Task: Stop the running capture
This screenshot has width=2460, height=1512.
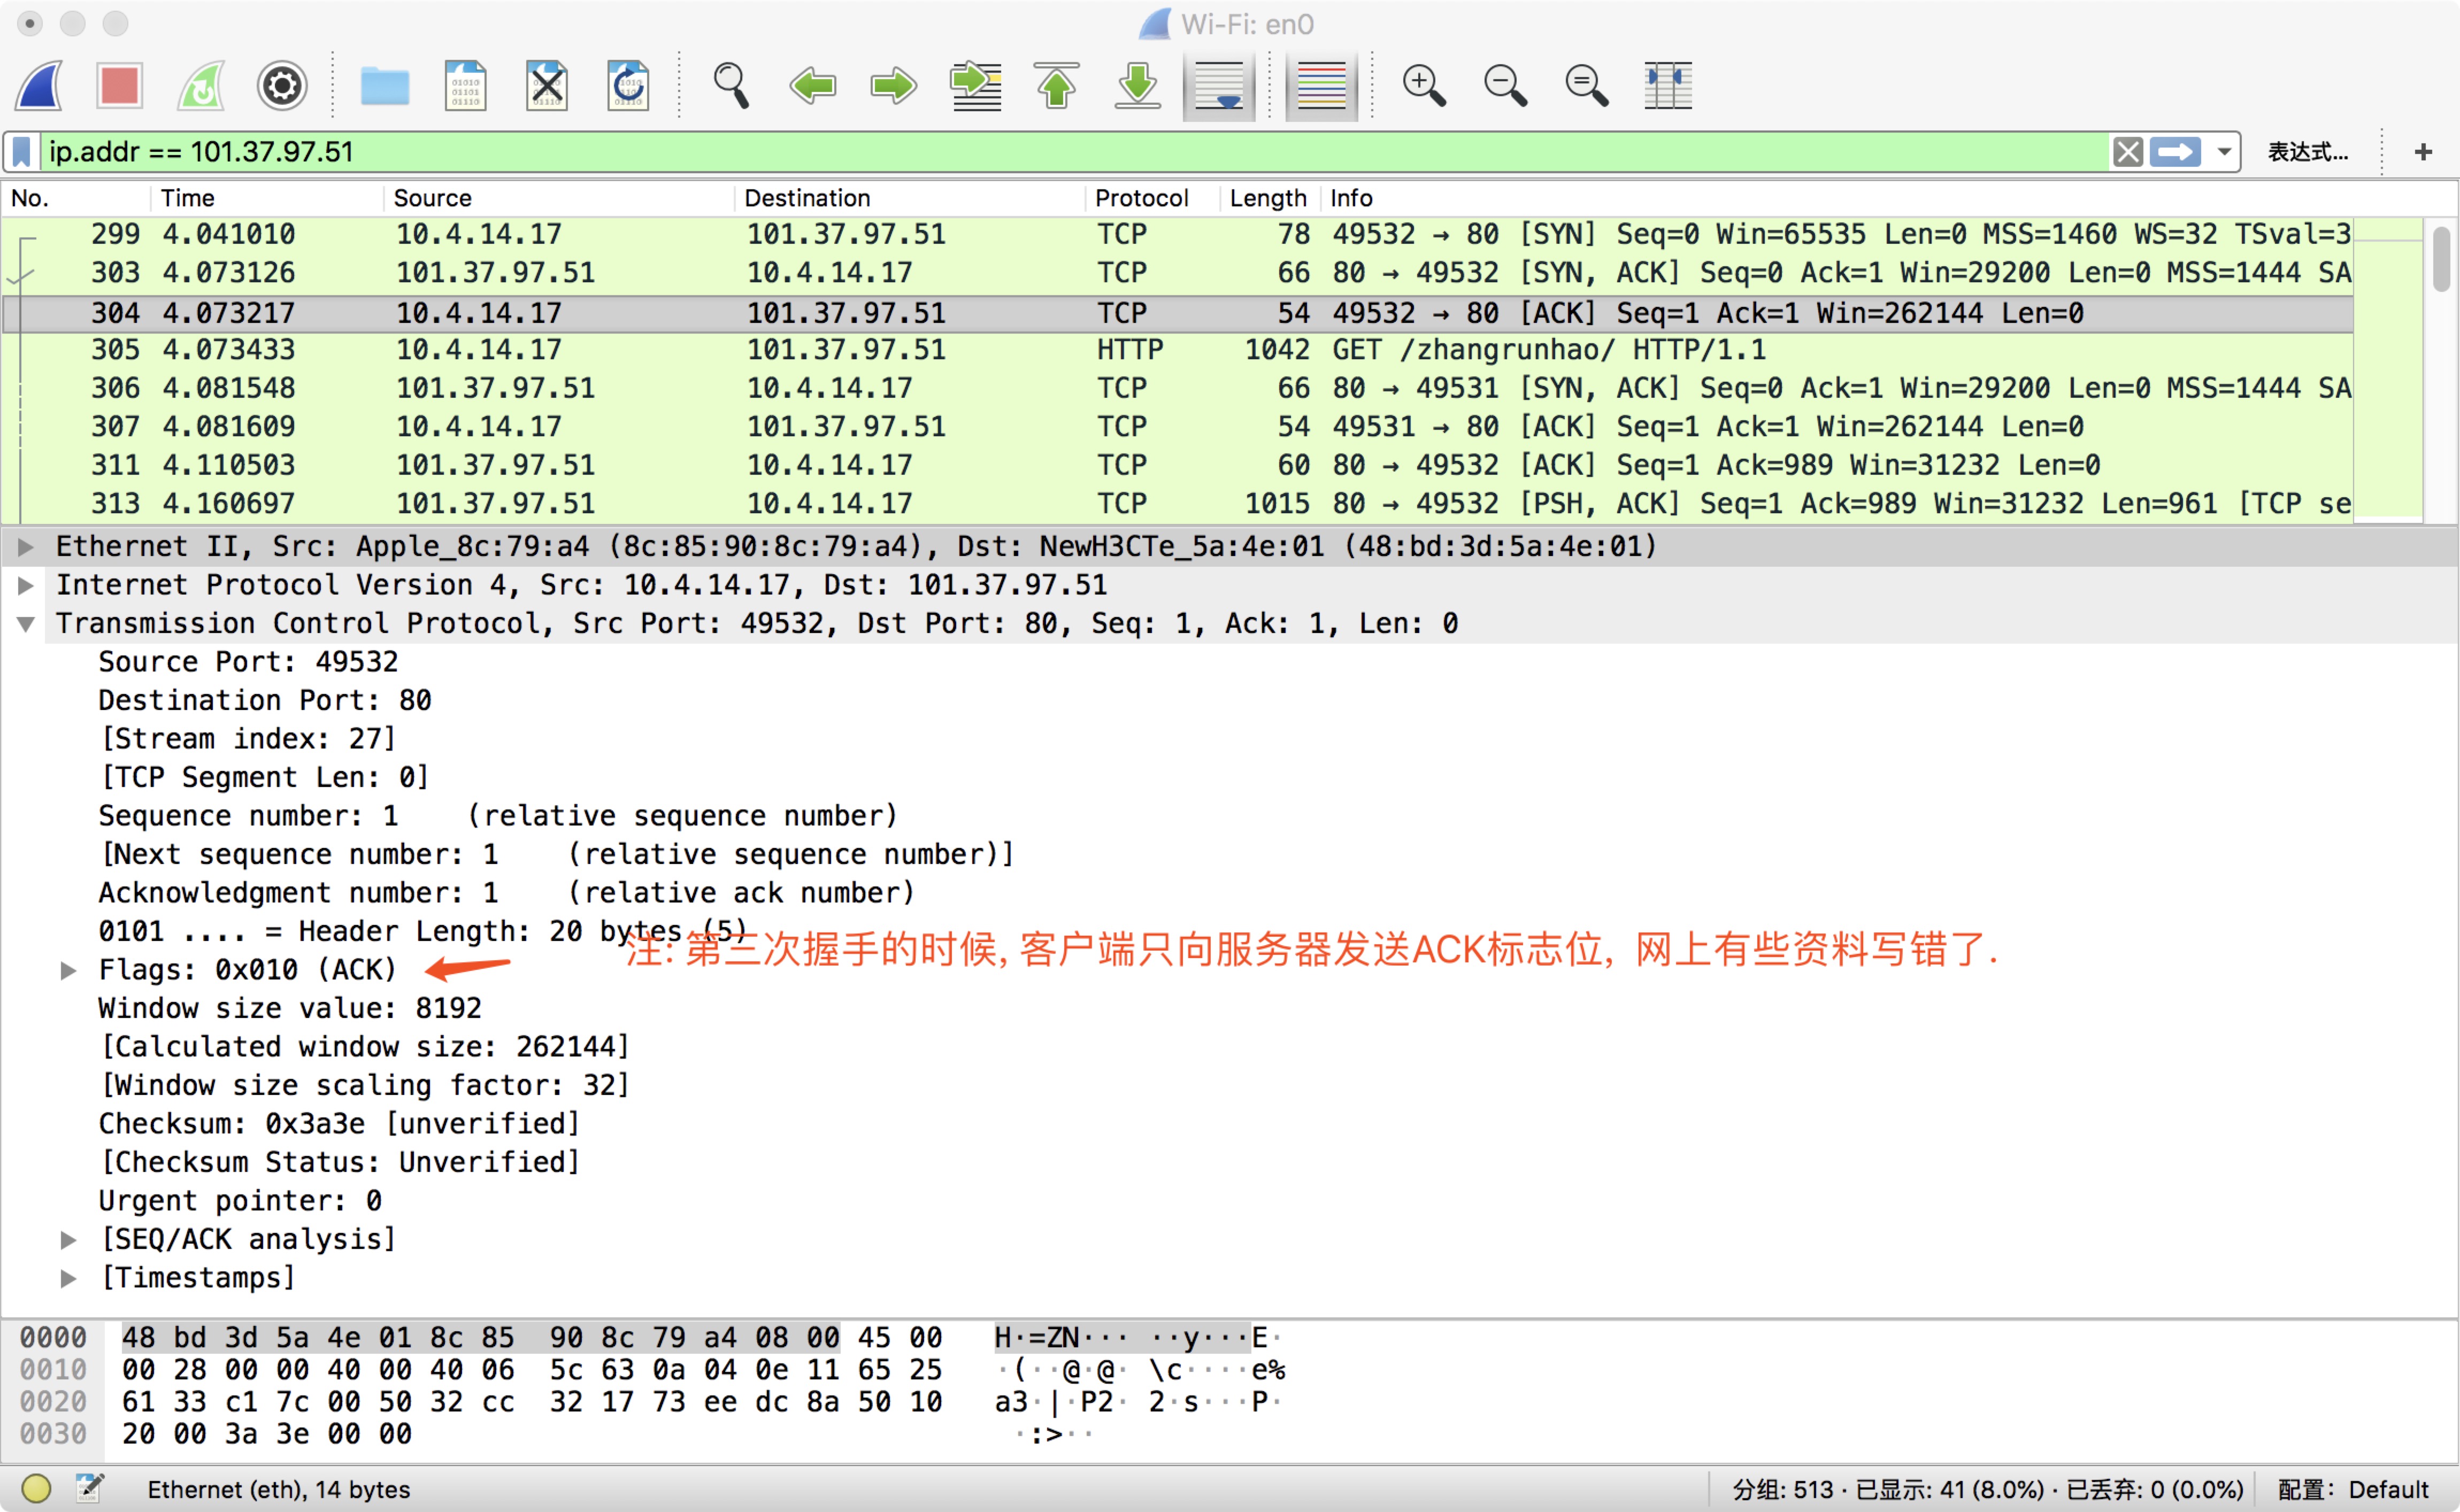Action: [x=120, y=86]
